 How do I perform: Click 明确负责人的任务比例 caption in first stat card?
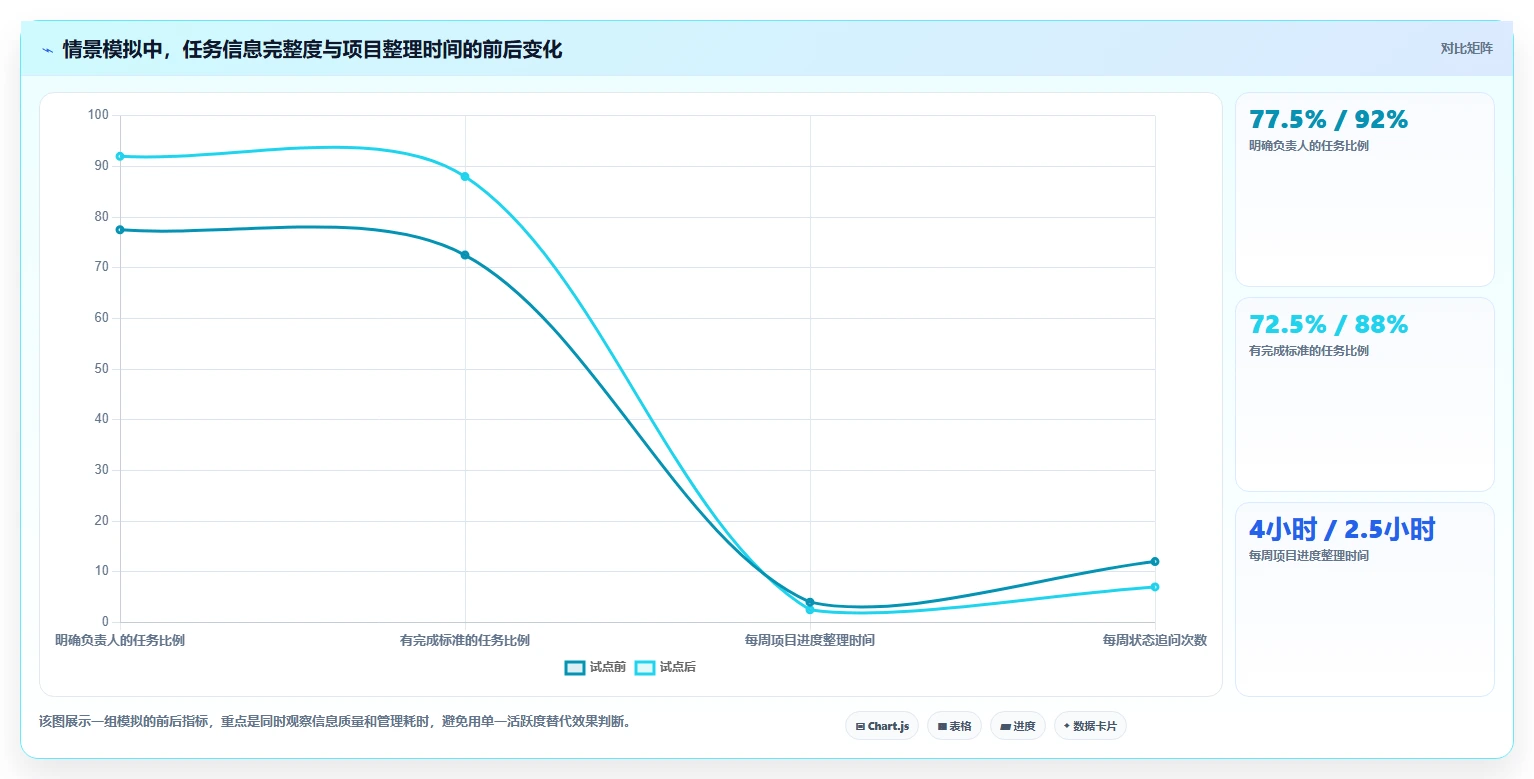coord(1309,146)
